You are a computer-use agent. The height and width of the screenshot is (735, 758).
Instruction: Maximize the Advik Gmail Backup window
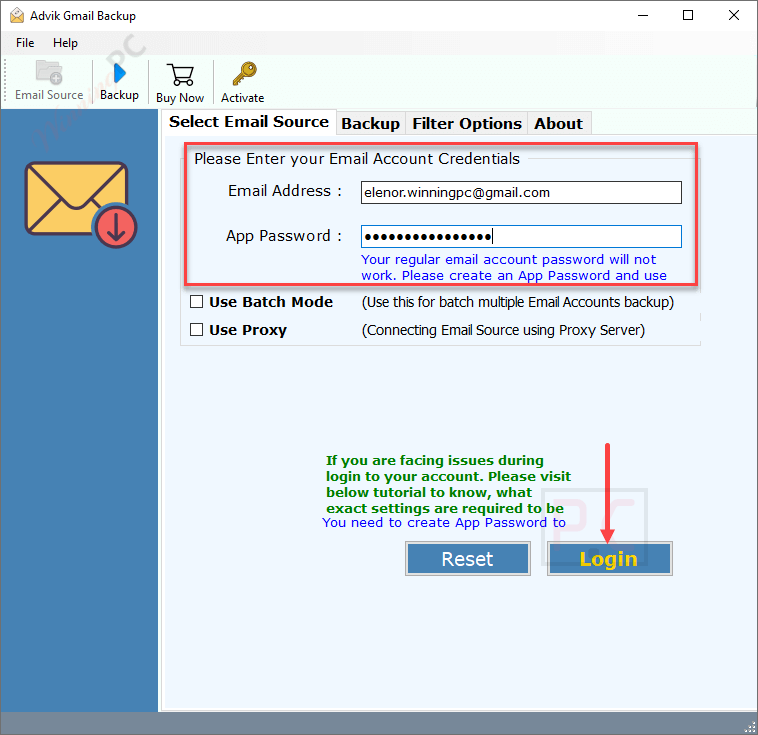coord(688,15)
